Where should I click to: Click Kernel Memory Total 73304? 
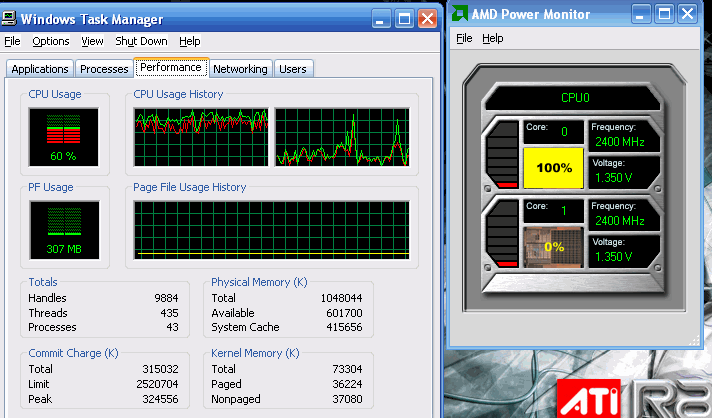click(x=347, y=369)
